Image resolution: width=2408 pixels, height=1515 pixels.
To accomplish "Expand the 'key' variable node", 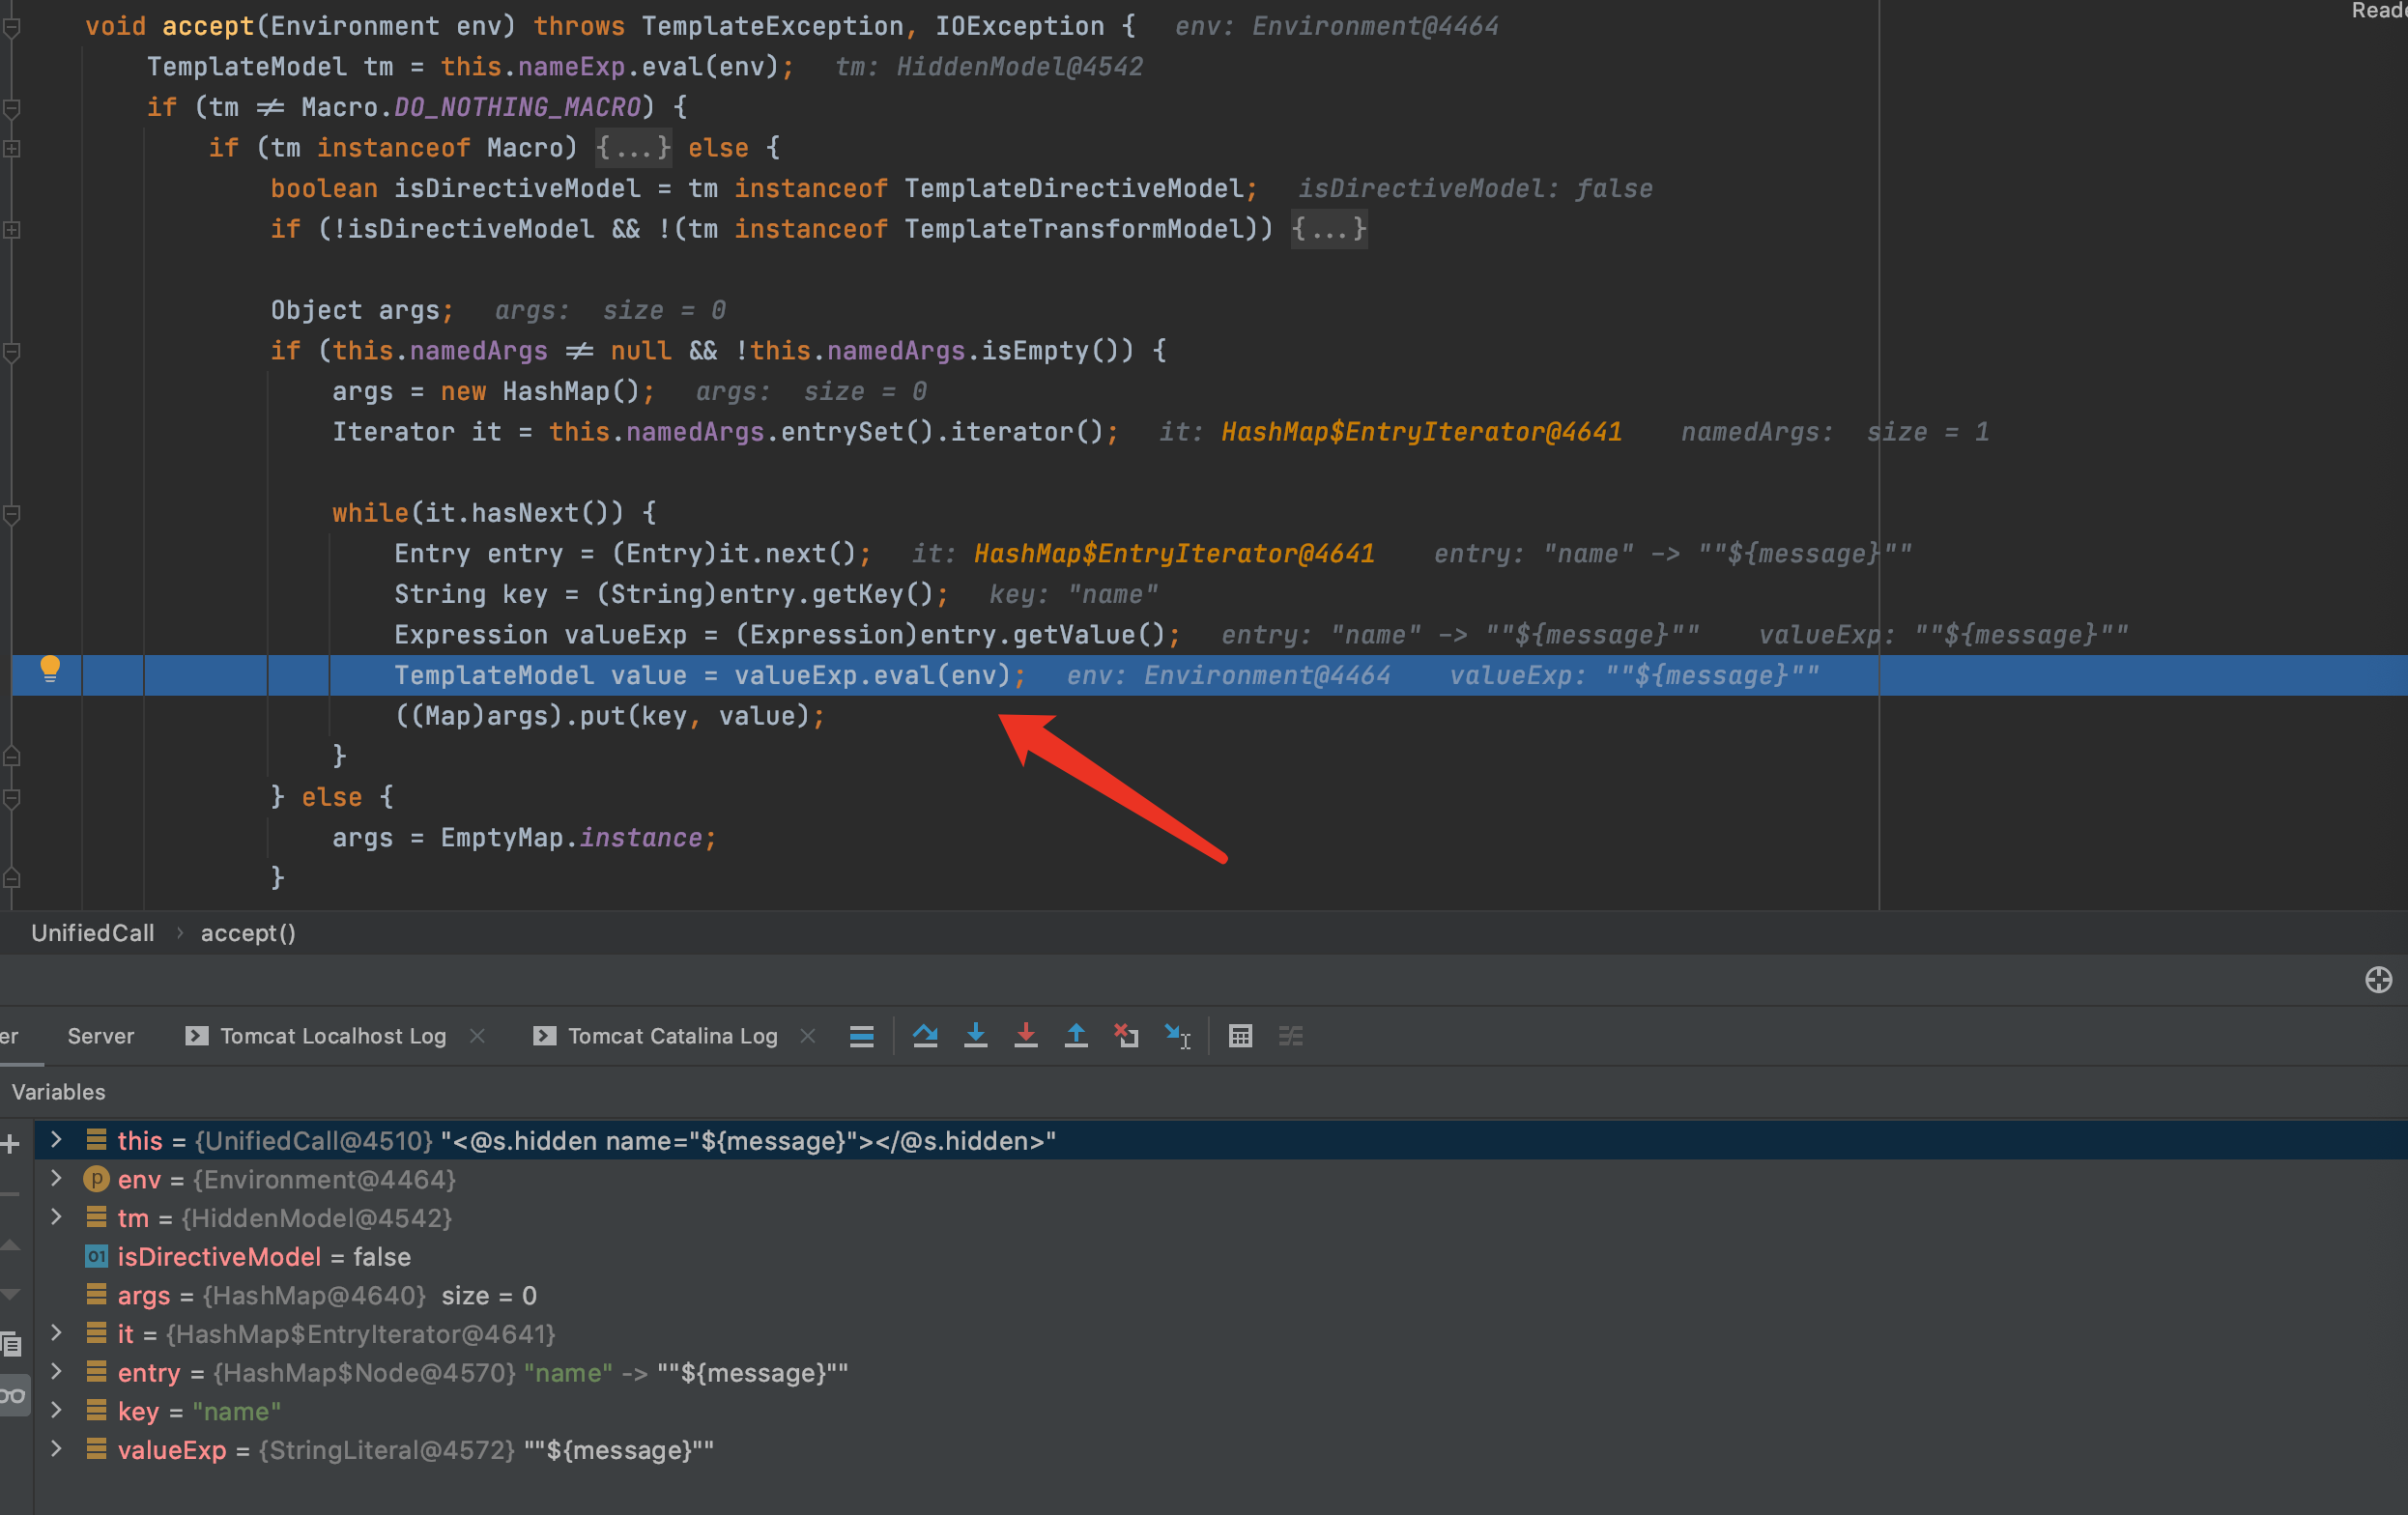I will coord(57,1410).
